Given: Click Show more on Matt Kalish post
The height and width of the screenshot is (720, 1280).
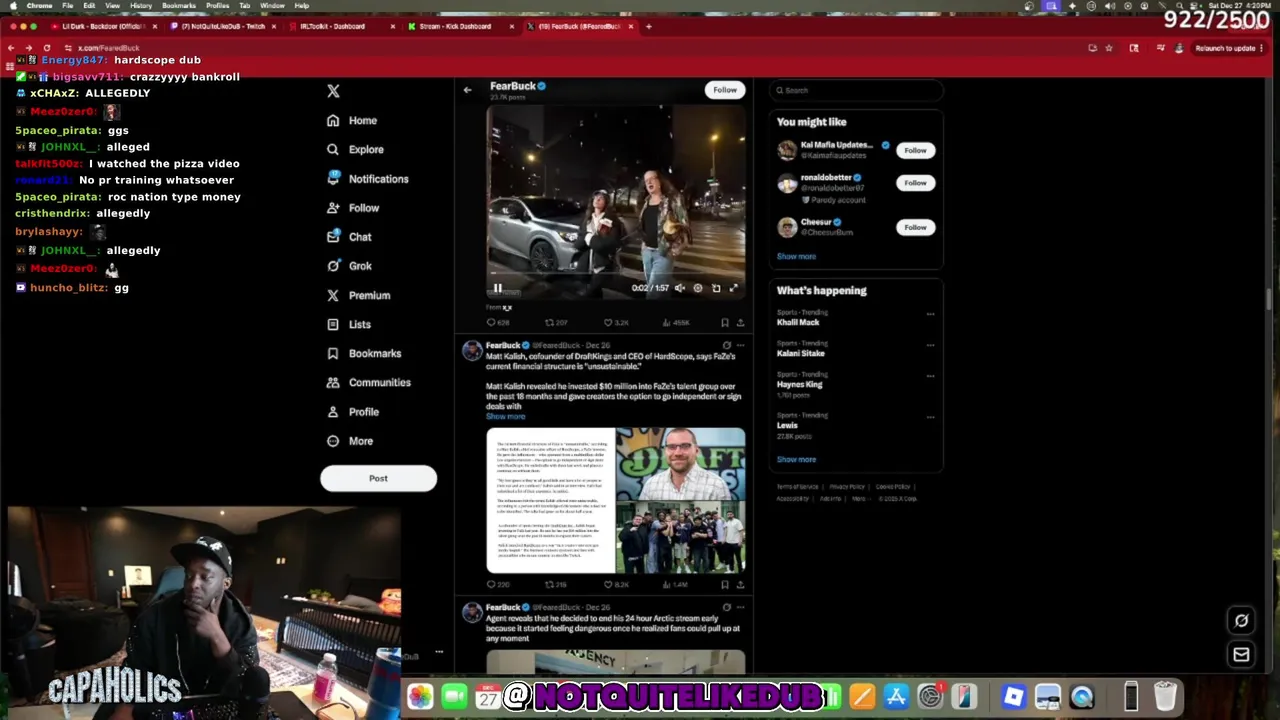Looking at the screenshot, I should coord(505,416).
